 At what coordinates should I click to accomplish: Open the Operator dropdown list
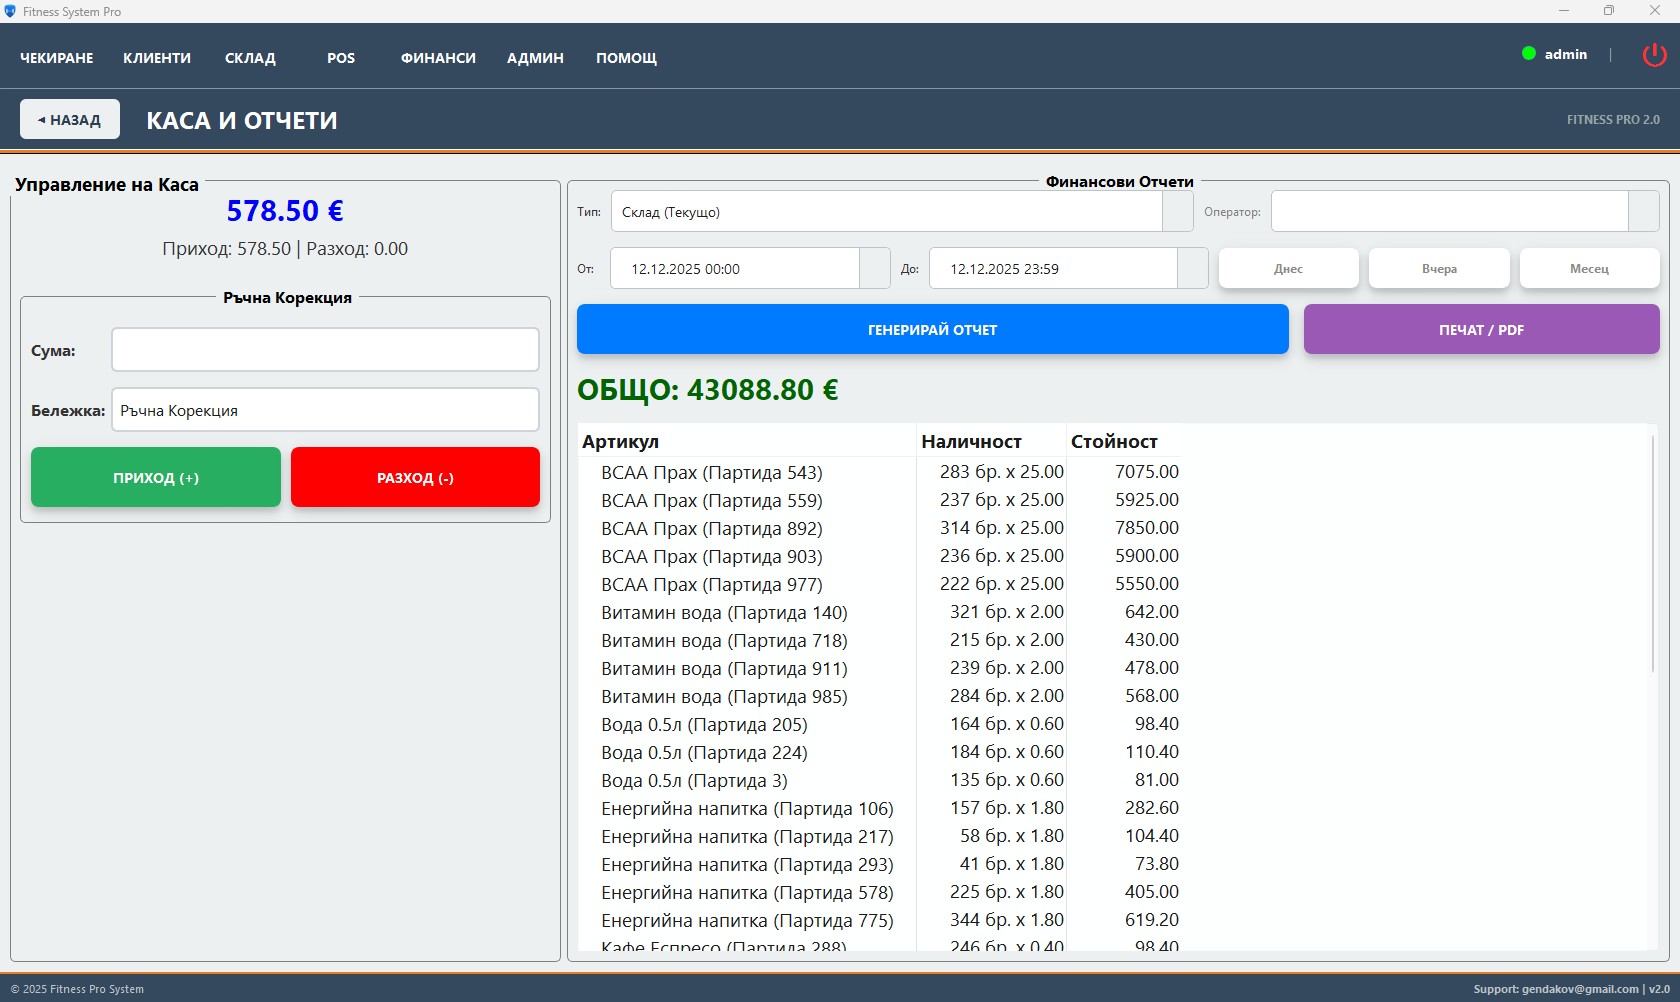pos(1643,212)
